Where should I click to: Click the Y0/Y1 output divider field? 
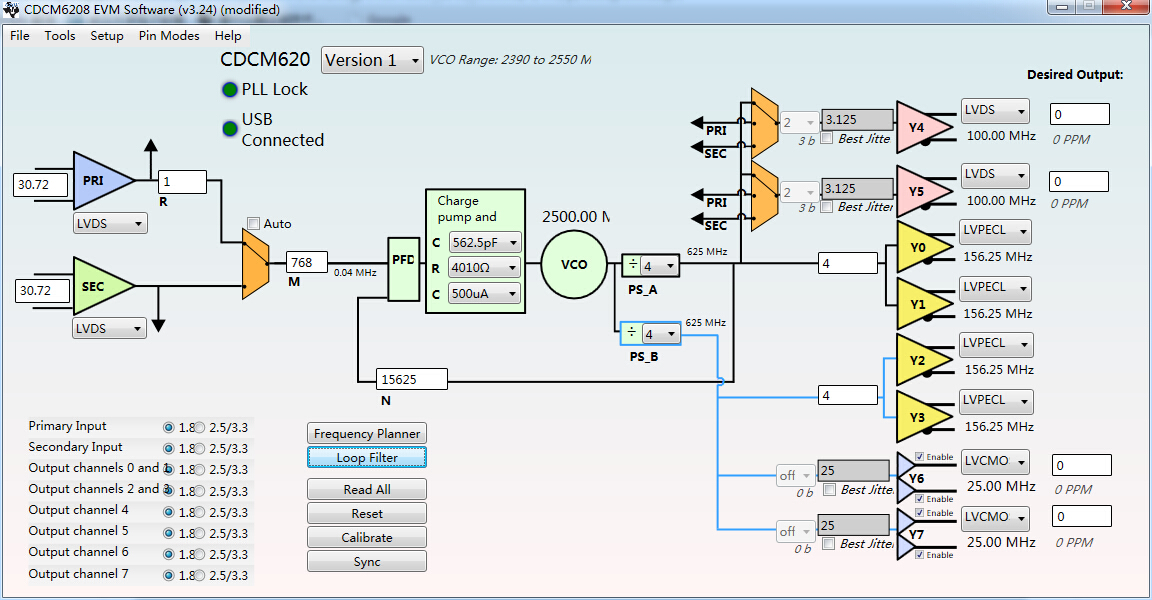click(x=848, y=263)
